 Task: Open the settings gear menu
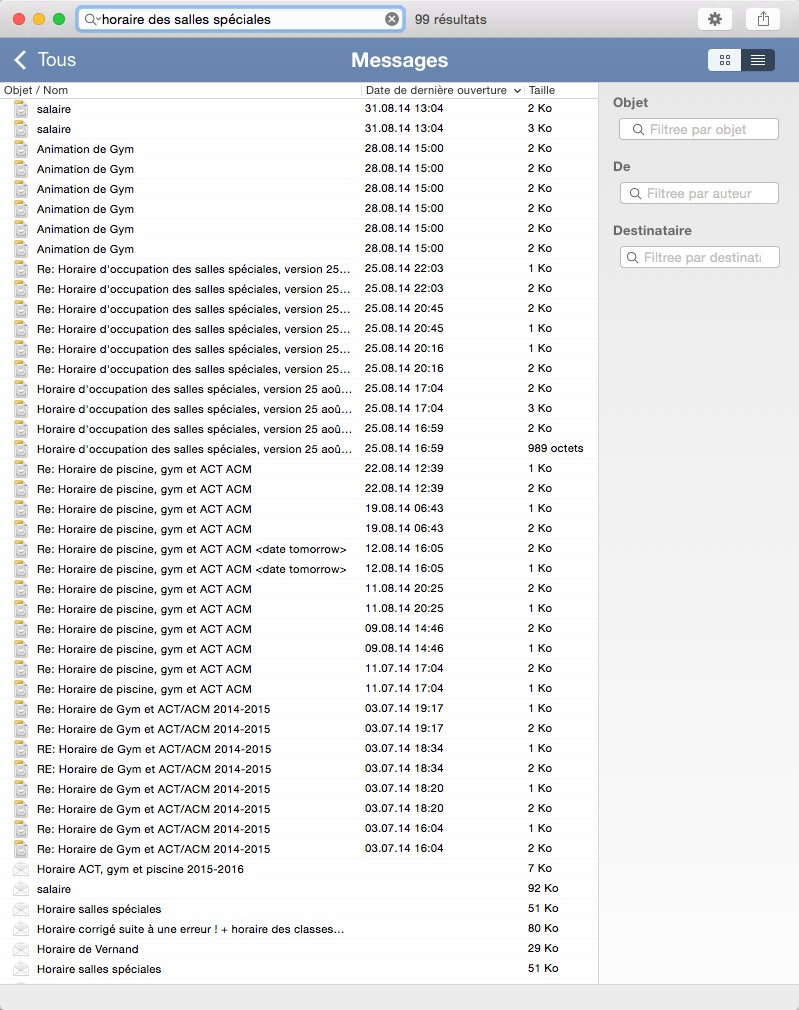point(715,19)
